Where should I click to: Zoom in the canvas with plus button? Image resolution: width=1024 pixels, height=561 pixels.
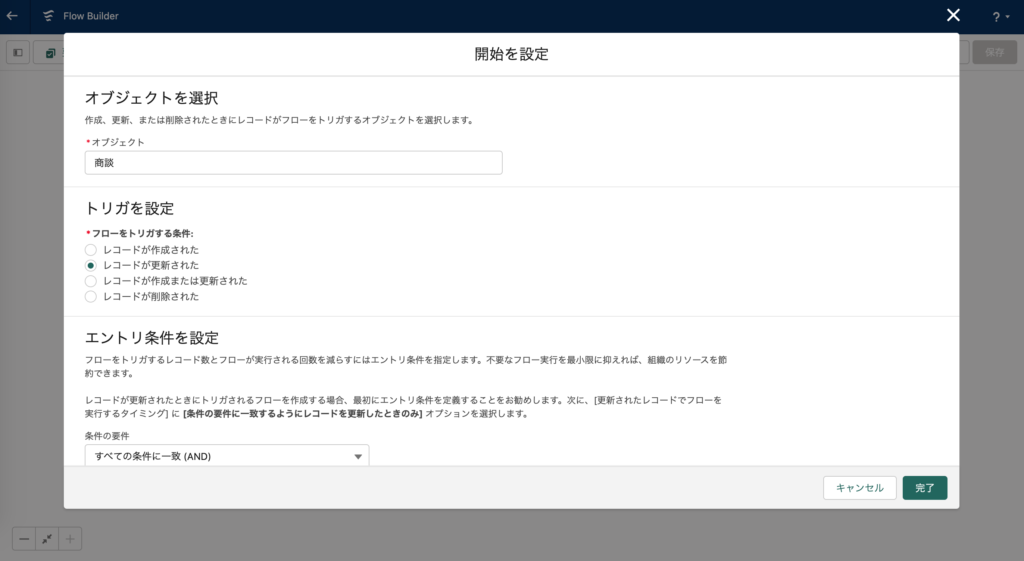click(70, 539)
